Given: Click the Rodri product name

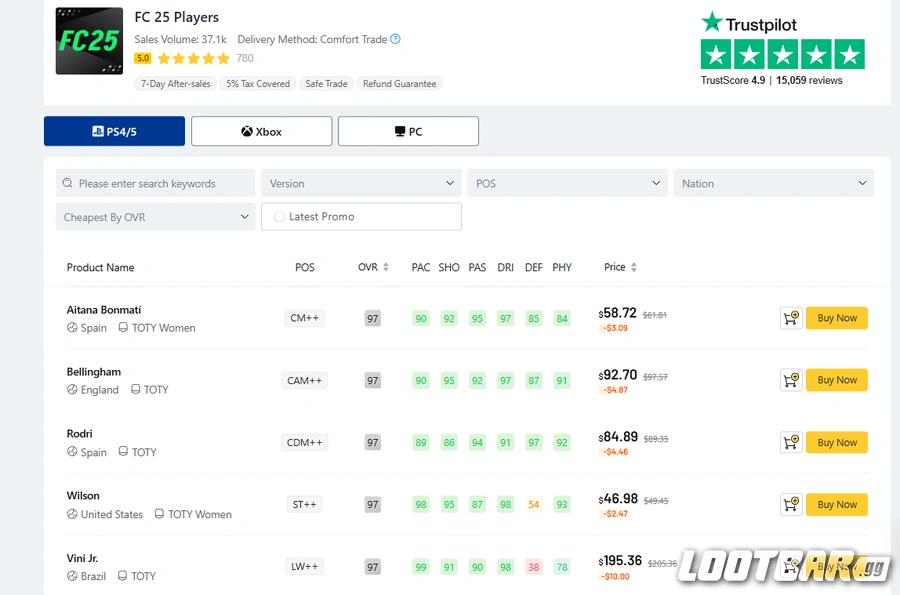Looking at the screenshot, I should coord(79,434).
